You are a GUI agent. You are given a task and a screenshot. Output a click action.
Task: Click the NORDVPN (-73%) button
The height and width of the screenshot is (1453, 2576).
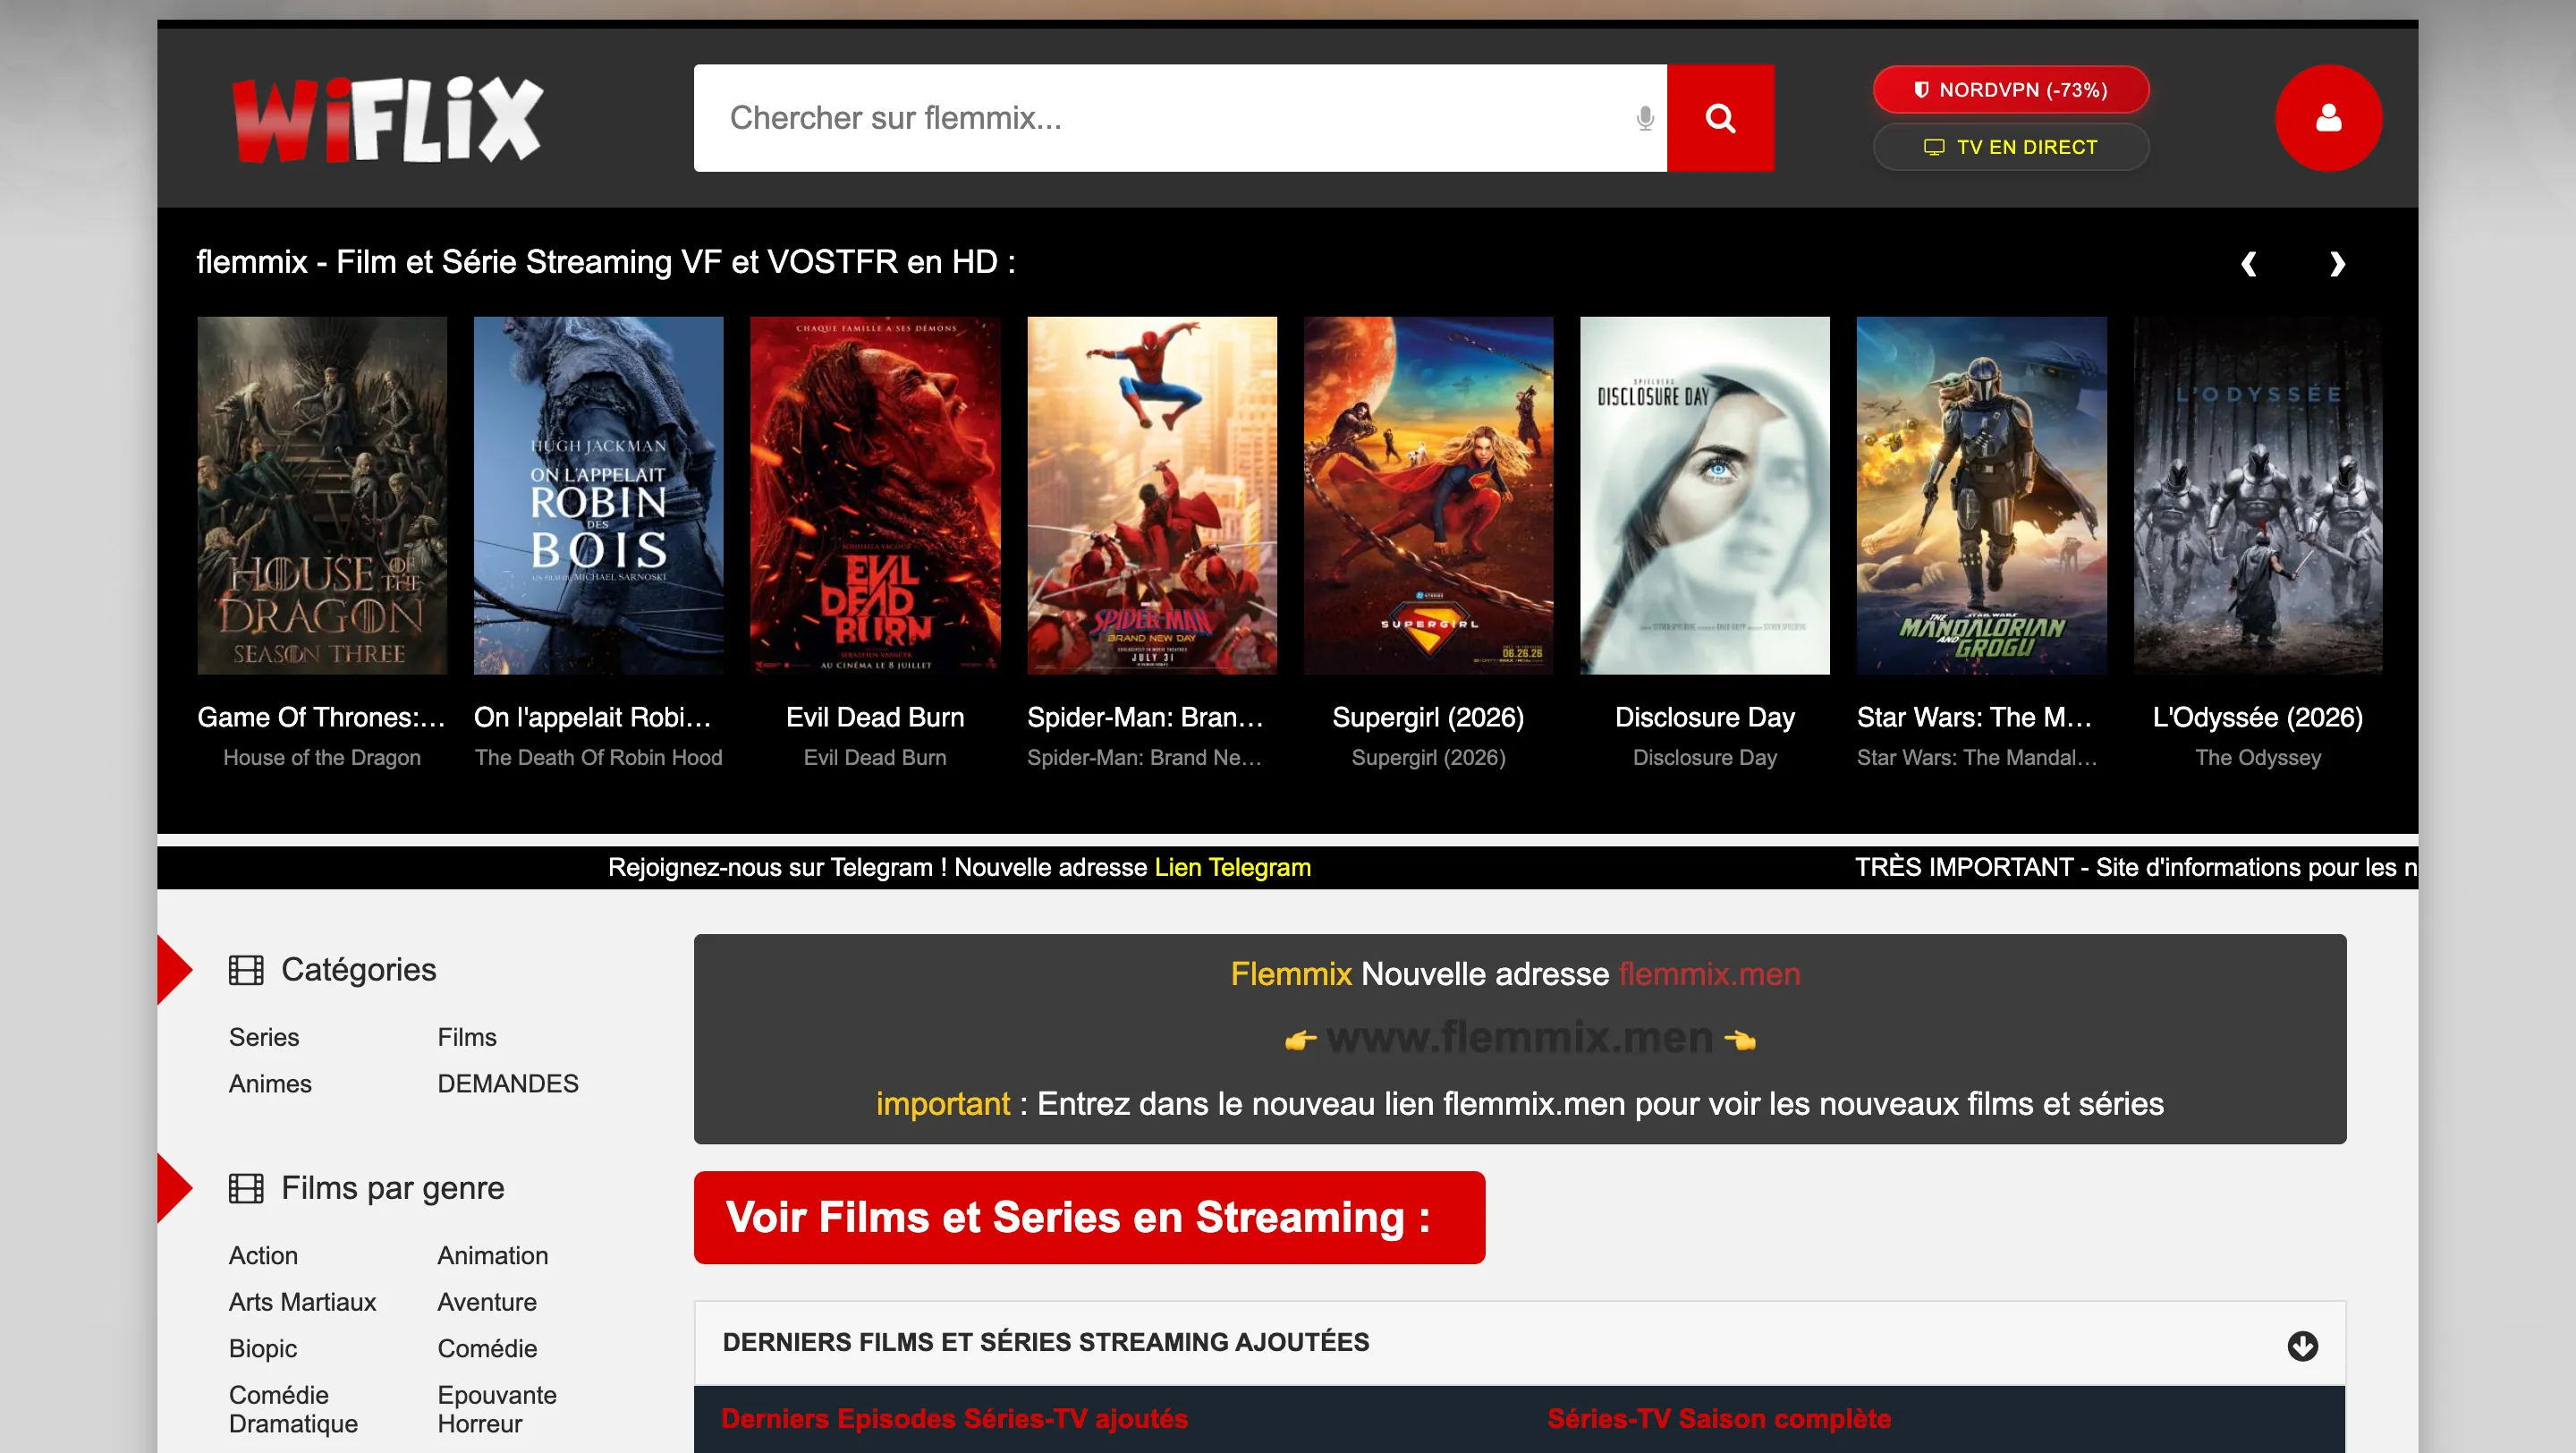(x=2010, y=90)
